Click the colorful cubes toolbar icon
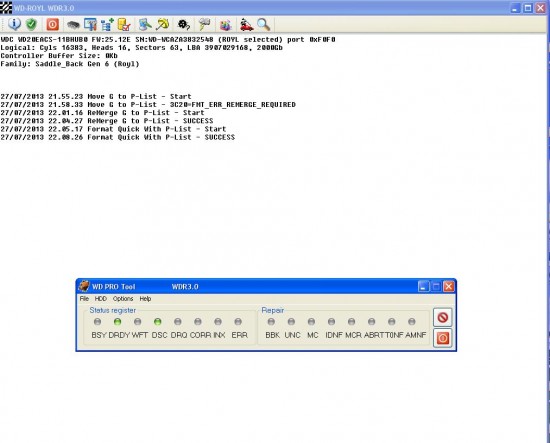The width and height of the screenshot is (550, 443). click(x=226, y=25)
